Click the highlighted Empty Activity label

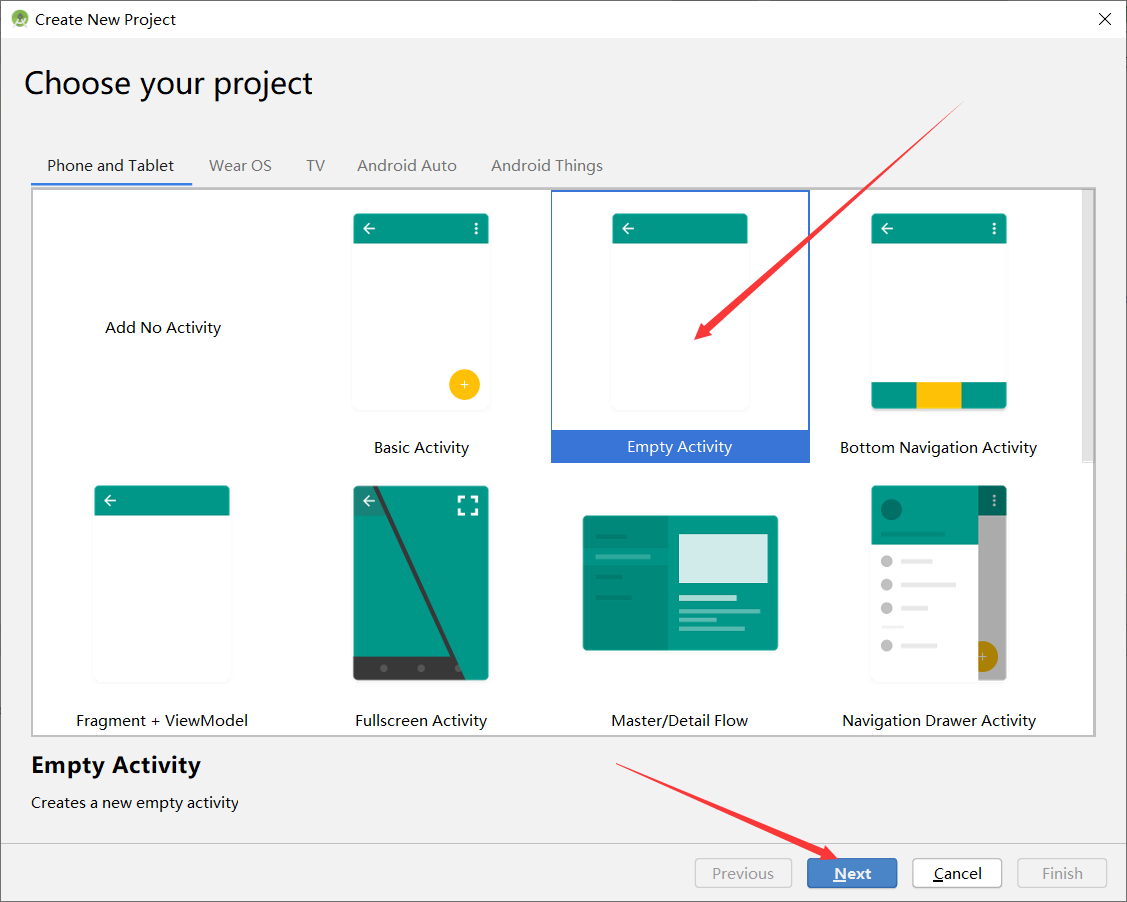[680, 446]
